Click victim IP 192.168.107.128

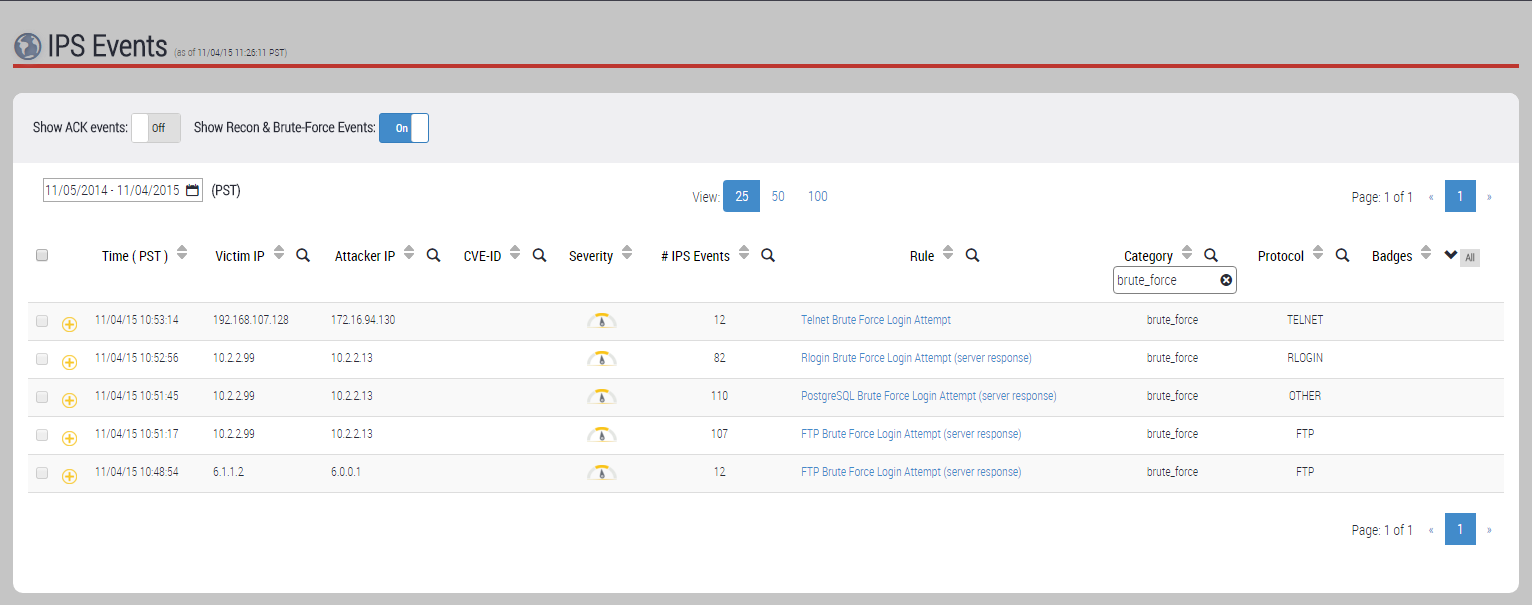(x=251, y=320)
